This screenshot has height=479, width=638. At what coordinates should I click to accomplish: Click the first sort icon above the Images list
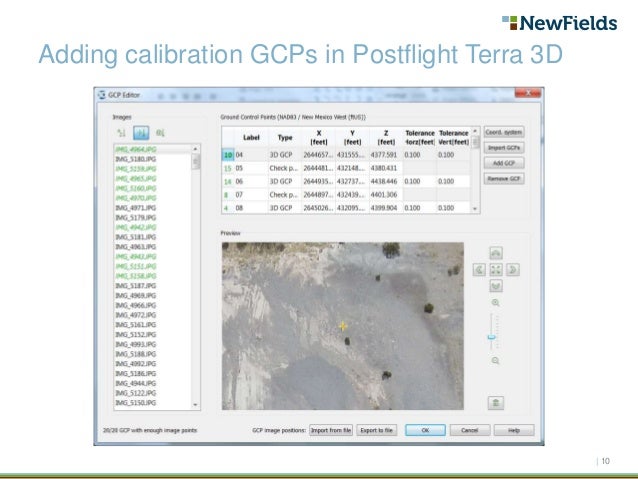(121, 133)
